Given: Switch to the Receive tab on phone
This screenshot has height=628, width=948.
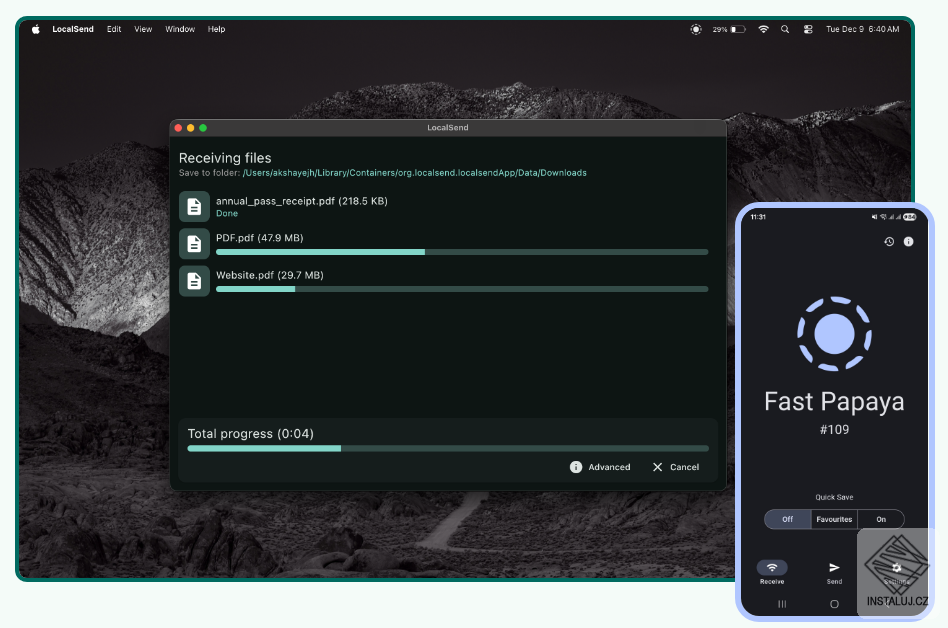Looking at the screenshot, I should (772, 572).
